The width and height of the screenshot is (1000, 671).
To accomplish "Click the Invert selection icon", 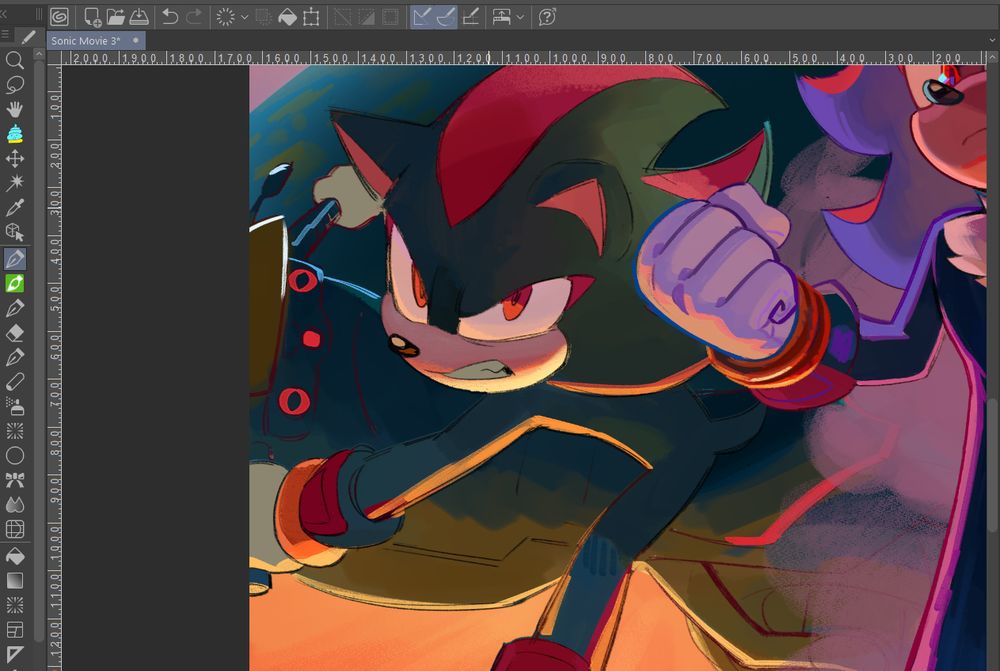I will pyautogui.click(x=367, y=17).
